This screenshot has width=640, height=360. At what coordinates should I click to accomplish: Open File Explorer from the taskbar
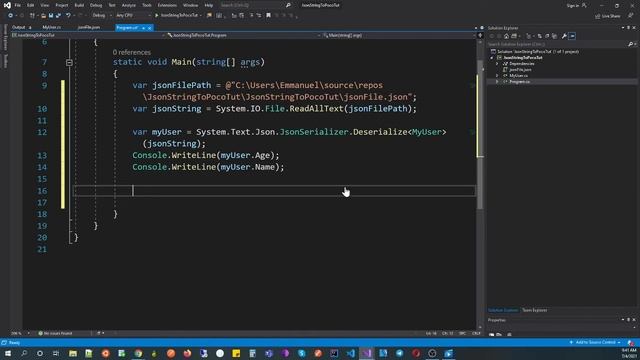coord(73,353)
